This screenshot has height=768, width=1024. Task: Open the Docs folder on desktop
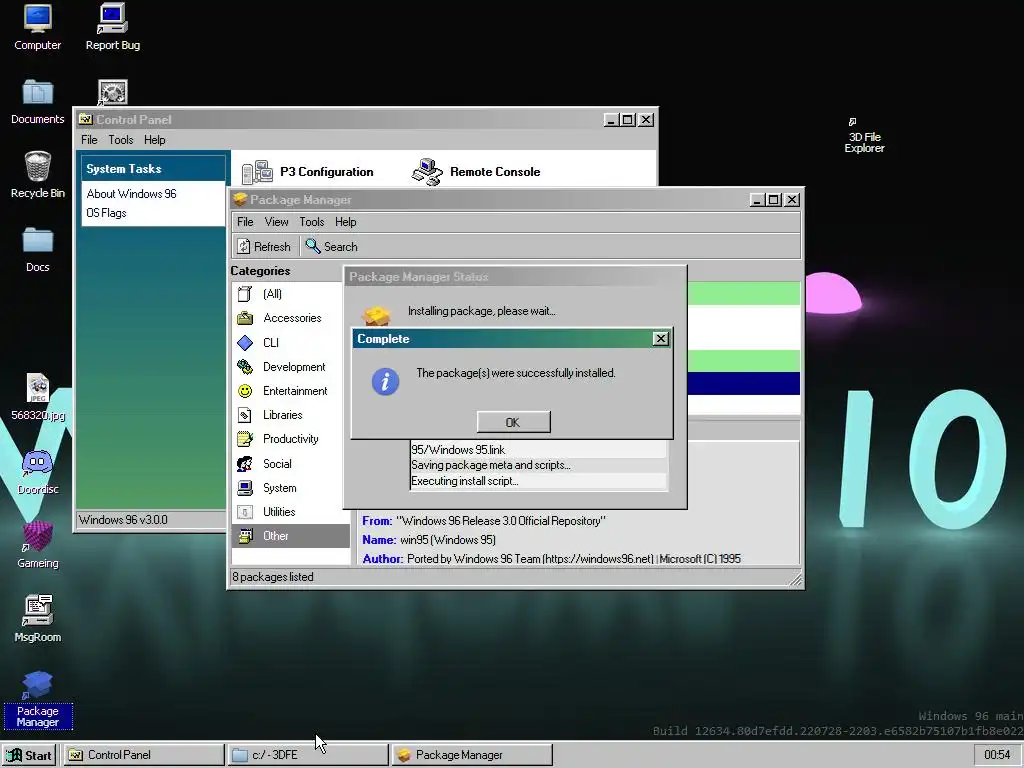coord(37,249)
